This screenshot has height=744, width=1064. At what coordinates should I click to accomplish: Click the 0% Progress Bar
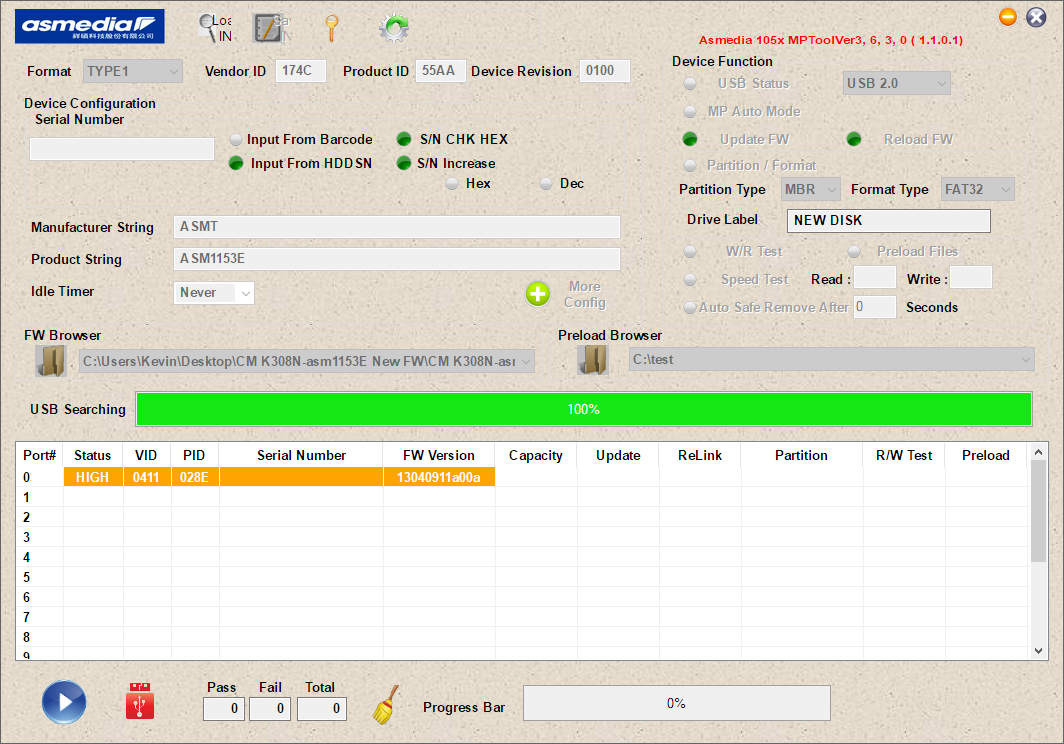coord(677,703)
